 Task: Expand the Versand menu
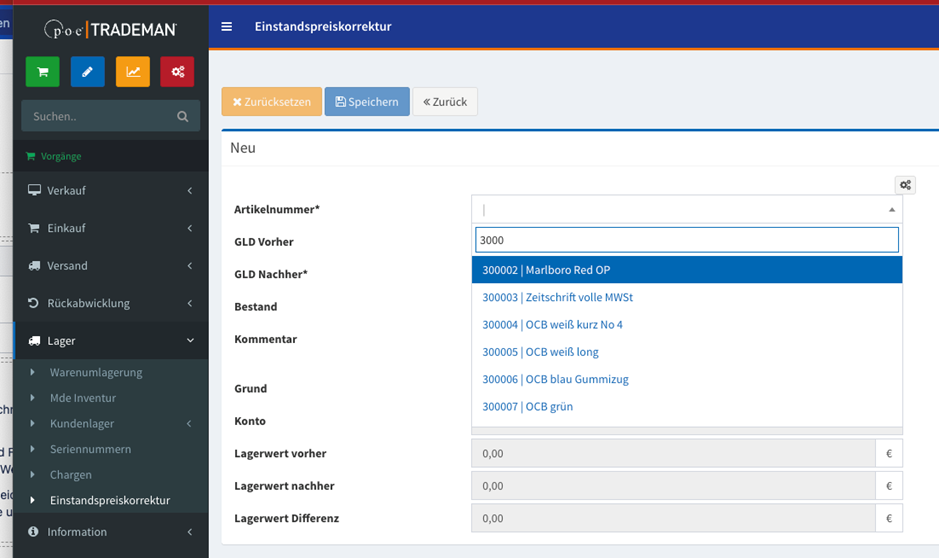click(x=111, y=266)
